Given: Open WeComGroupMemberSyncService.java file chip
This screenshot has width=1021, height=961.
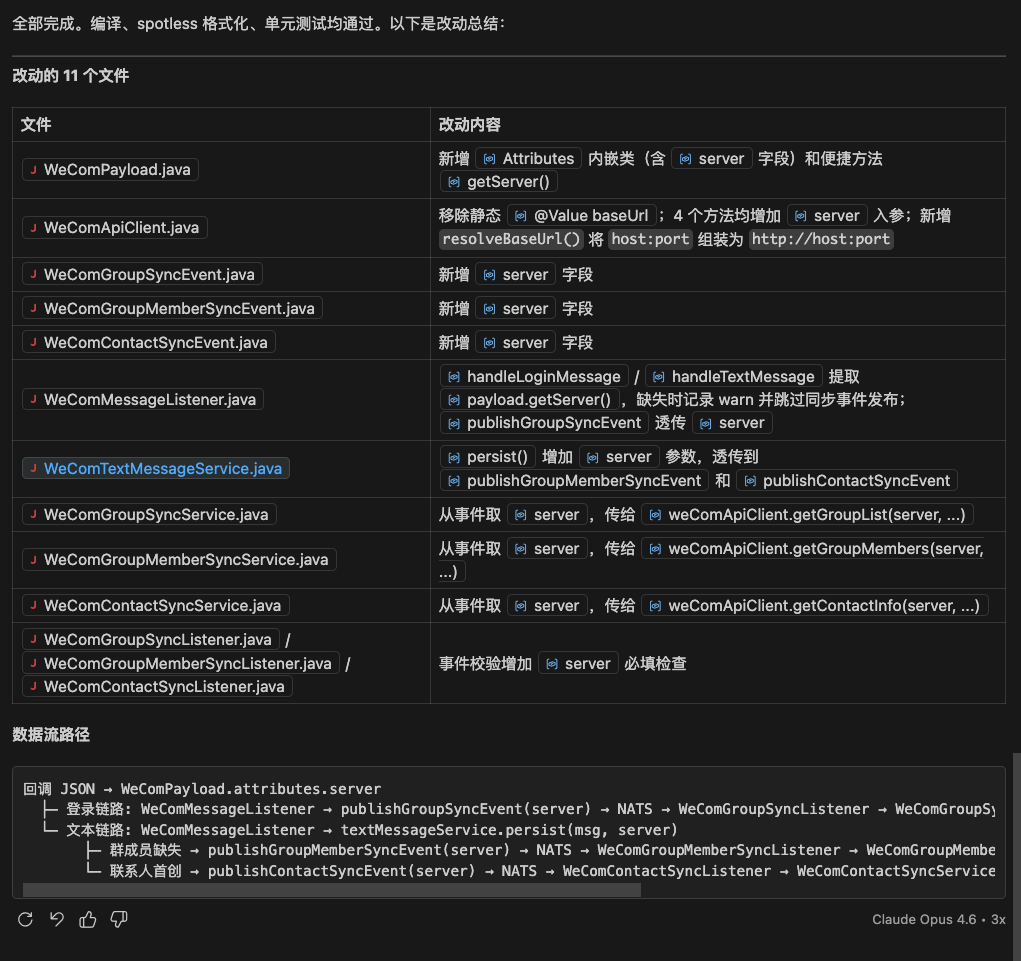Looking at the screenshot, I should tap(179, 559).
